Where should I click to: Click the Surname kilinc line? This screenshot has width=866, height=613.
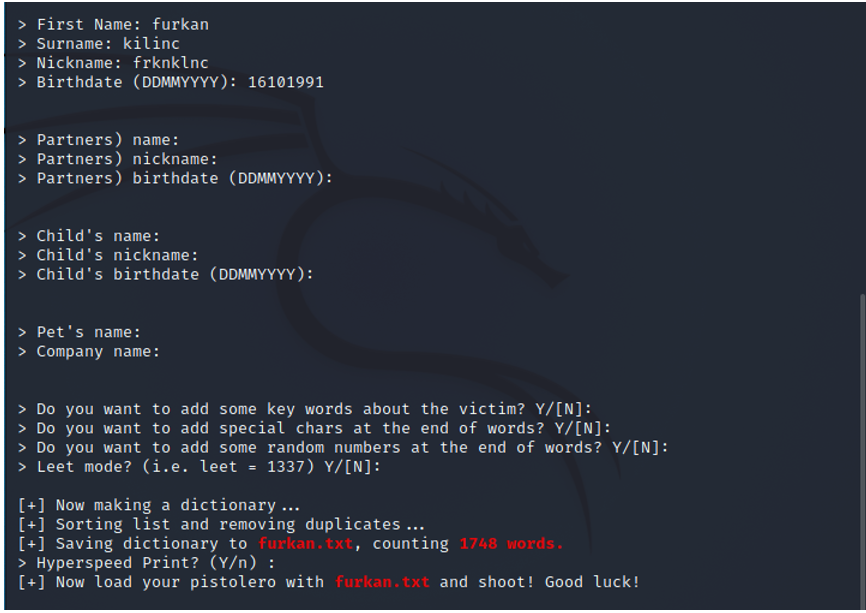(x=98, y=44)
